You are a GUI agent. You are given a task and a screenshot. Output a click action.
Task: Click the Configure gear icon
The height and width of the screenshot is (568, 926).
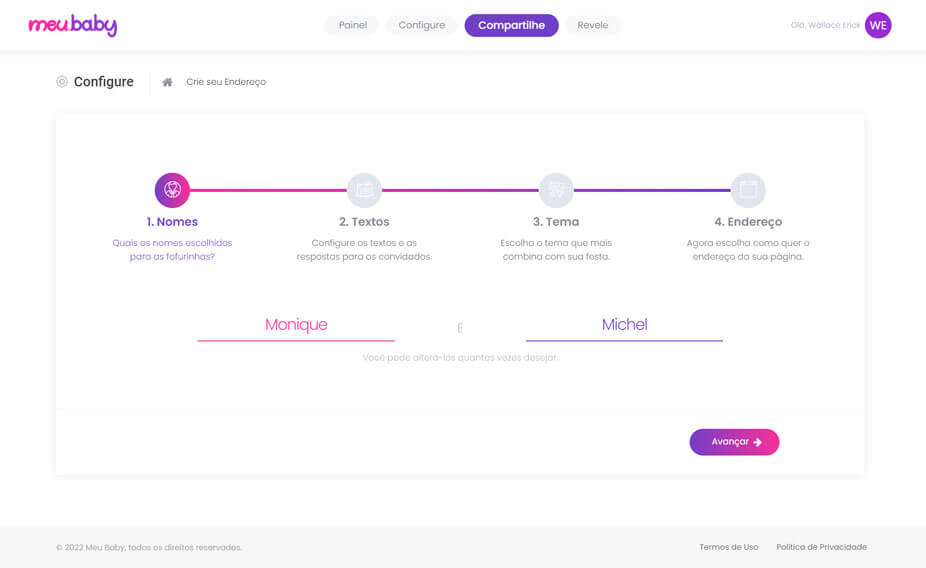pos(62,82)
